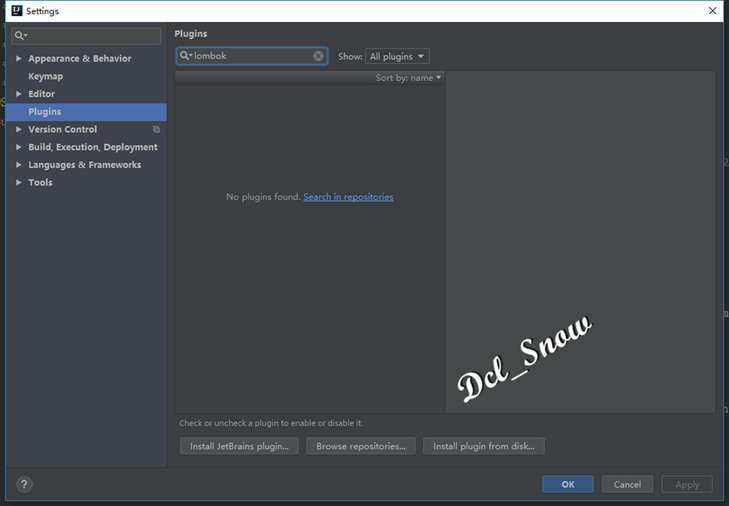Click the Apply button
The width and height of the screenshot is (729, 506).
click(687, 484)
